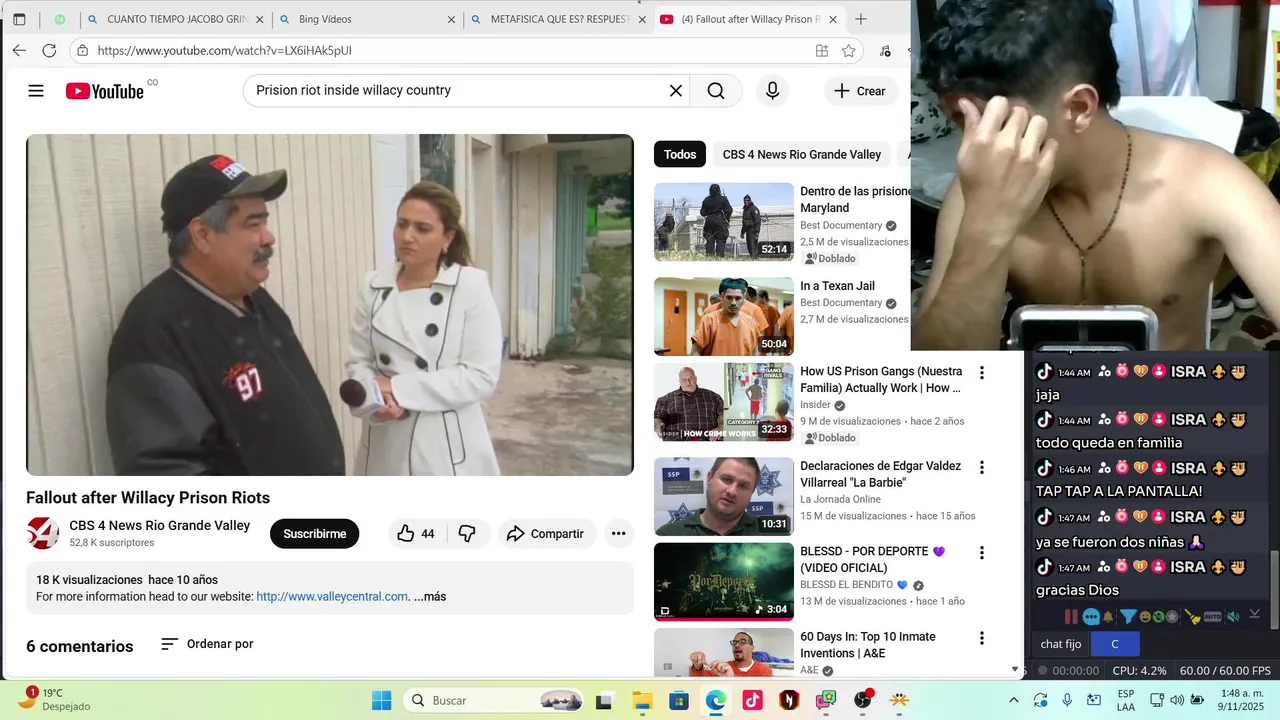Show hidden system tray icons
This screenshot has height=720, width=1280.
click(1013, 701)
